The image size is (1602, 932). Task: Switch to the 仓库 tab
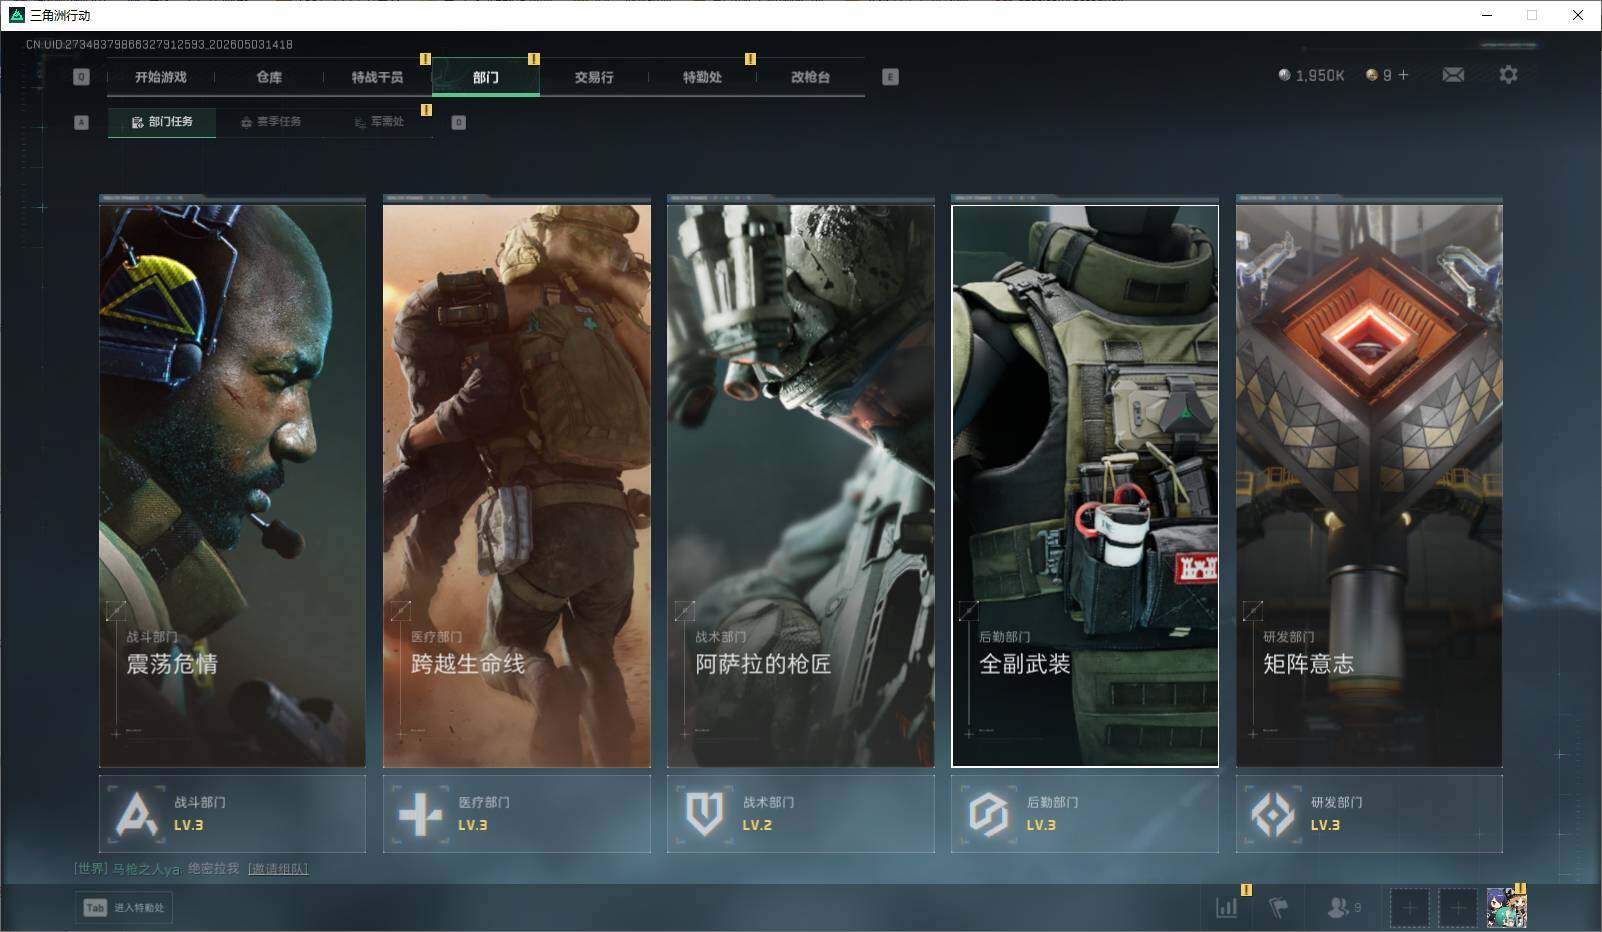[269, 77]
